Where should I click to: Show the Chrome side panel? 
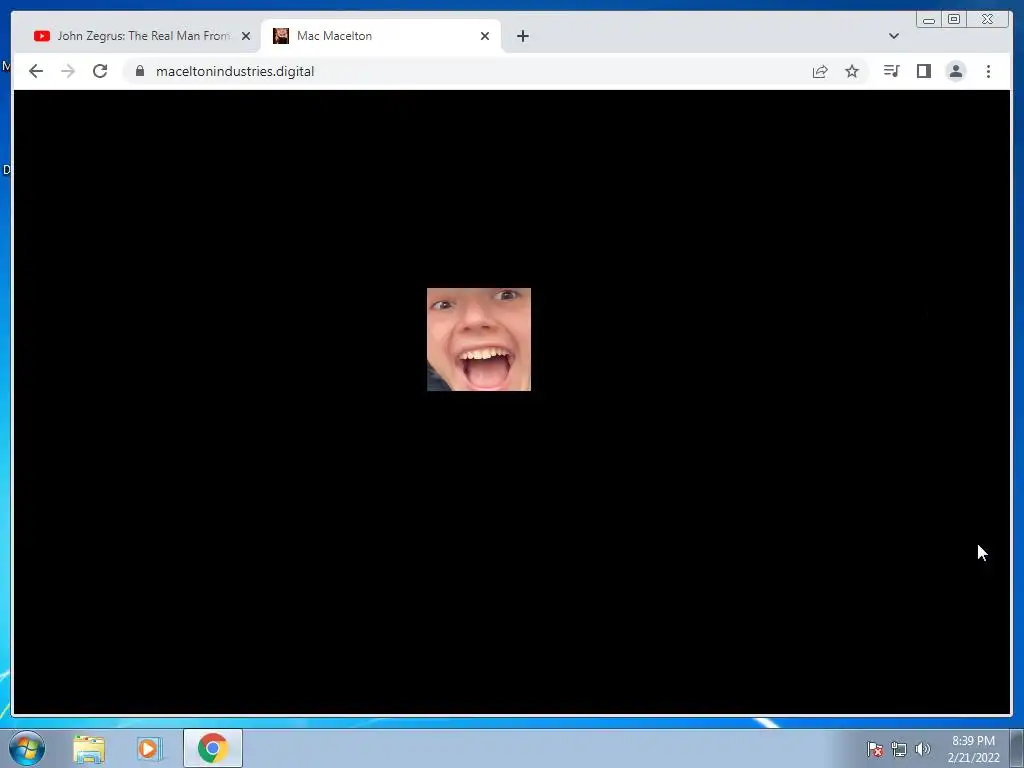(923, 71)
